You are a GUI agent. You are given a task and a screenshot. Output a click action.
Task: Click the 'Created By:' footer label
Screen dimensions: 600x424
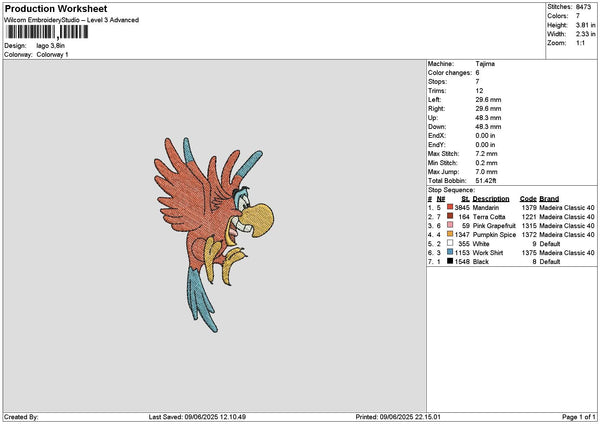coord(21,417)
